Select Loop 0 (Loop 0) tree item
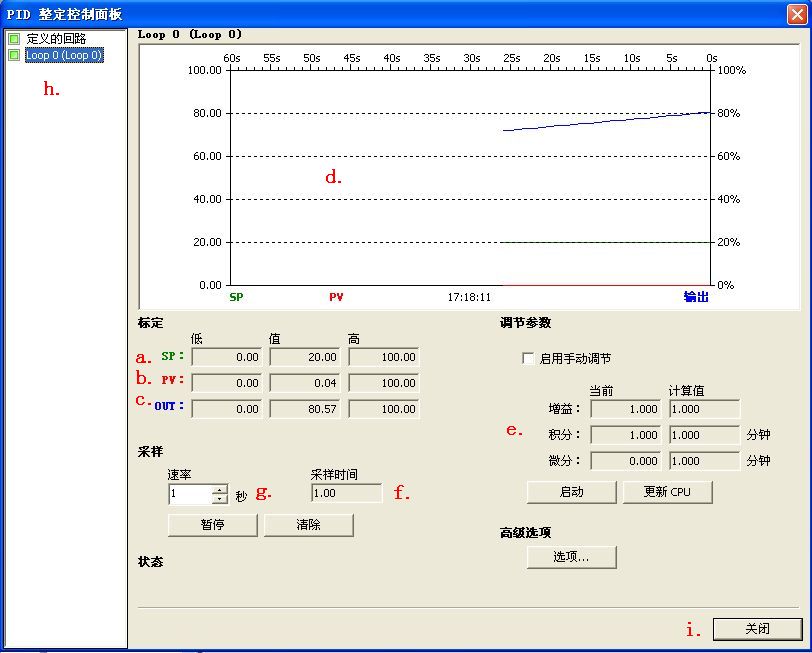The width and height of the screenshot is (812, 653). 64,55
